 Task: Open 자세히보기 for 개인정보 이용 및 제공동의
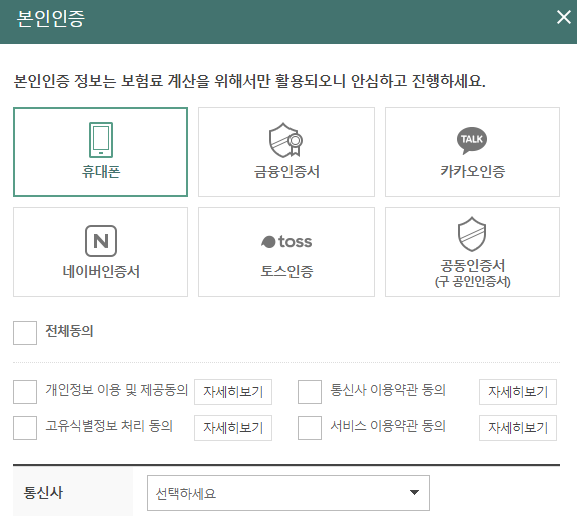point(233,392)
